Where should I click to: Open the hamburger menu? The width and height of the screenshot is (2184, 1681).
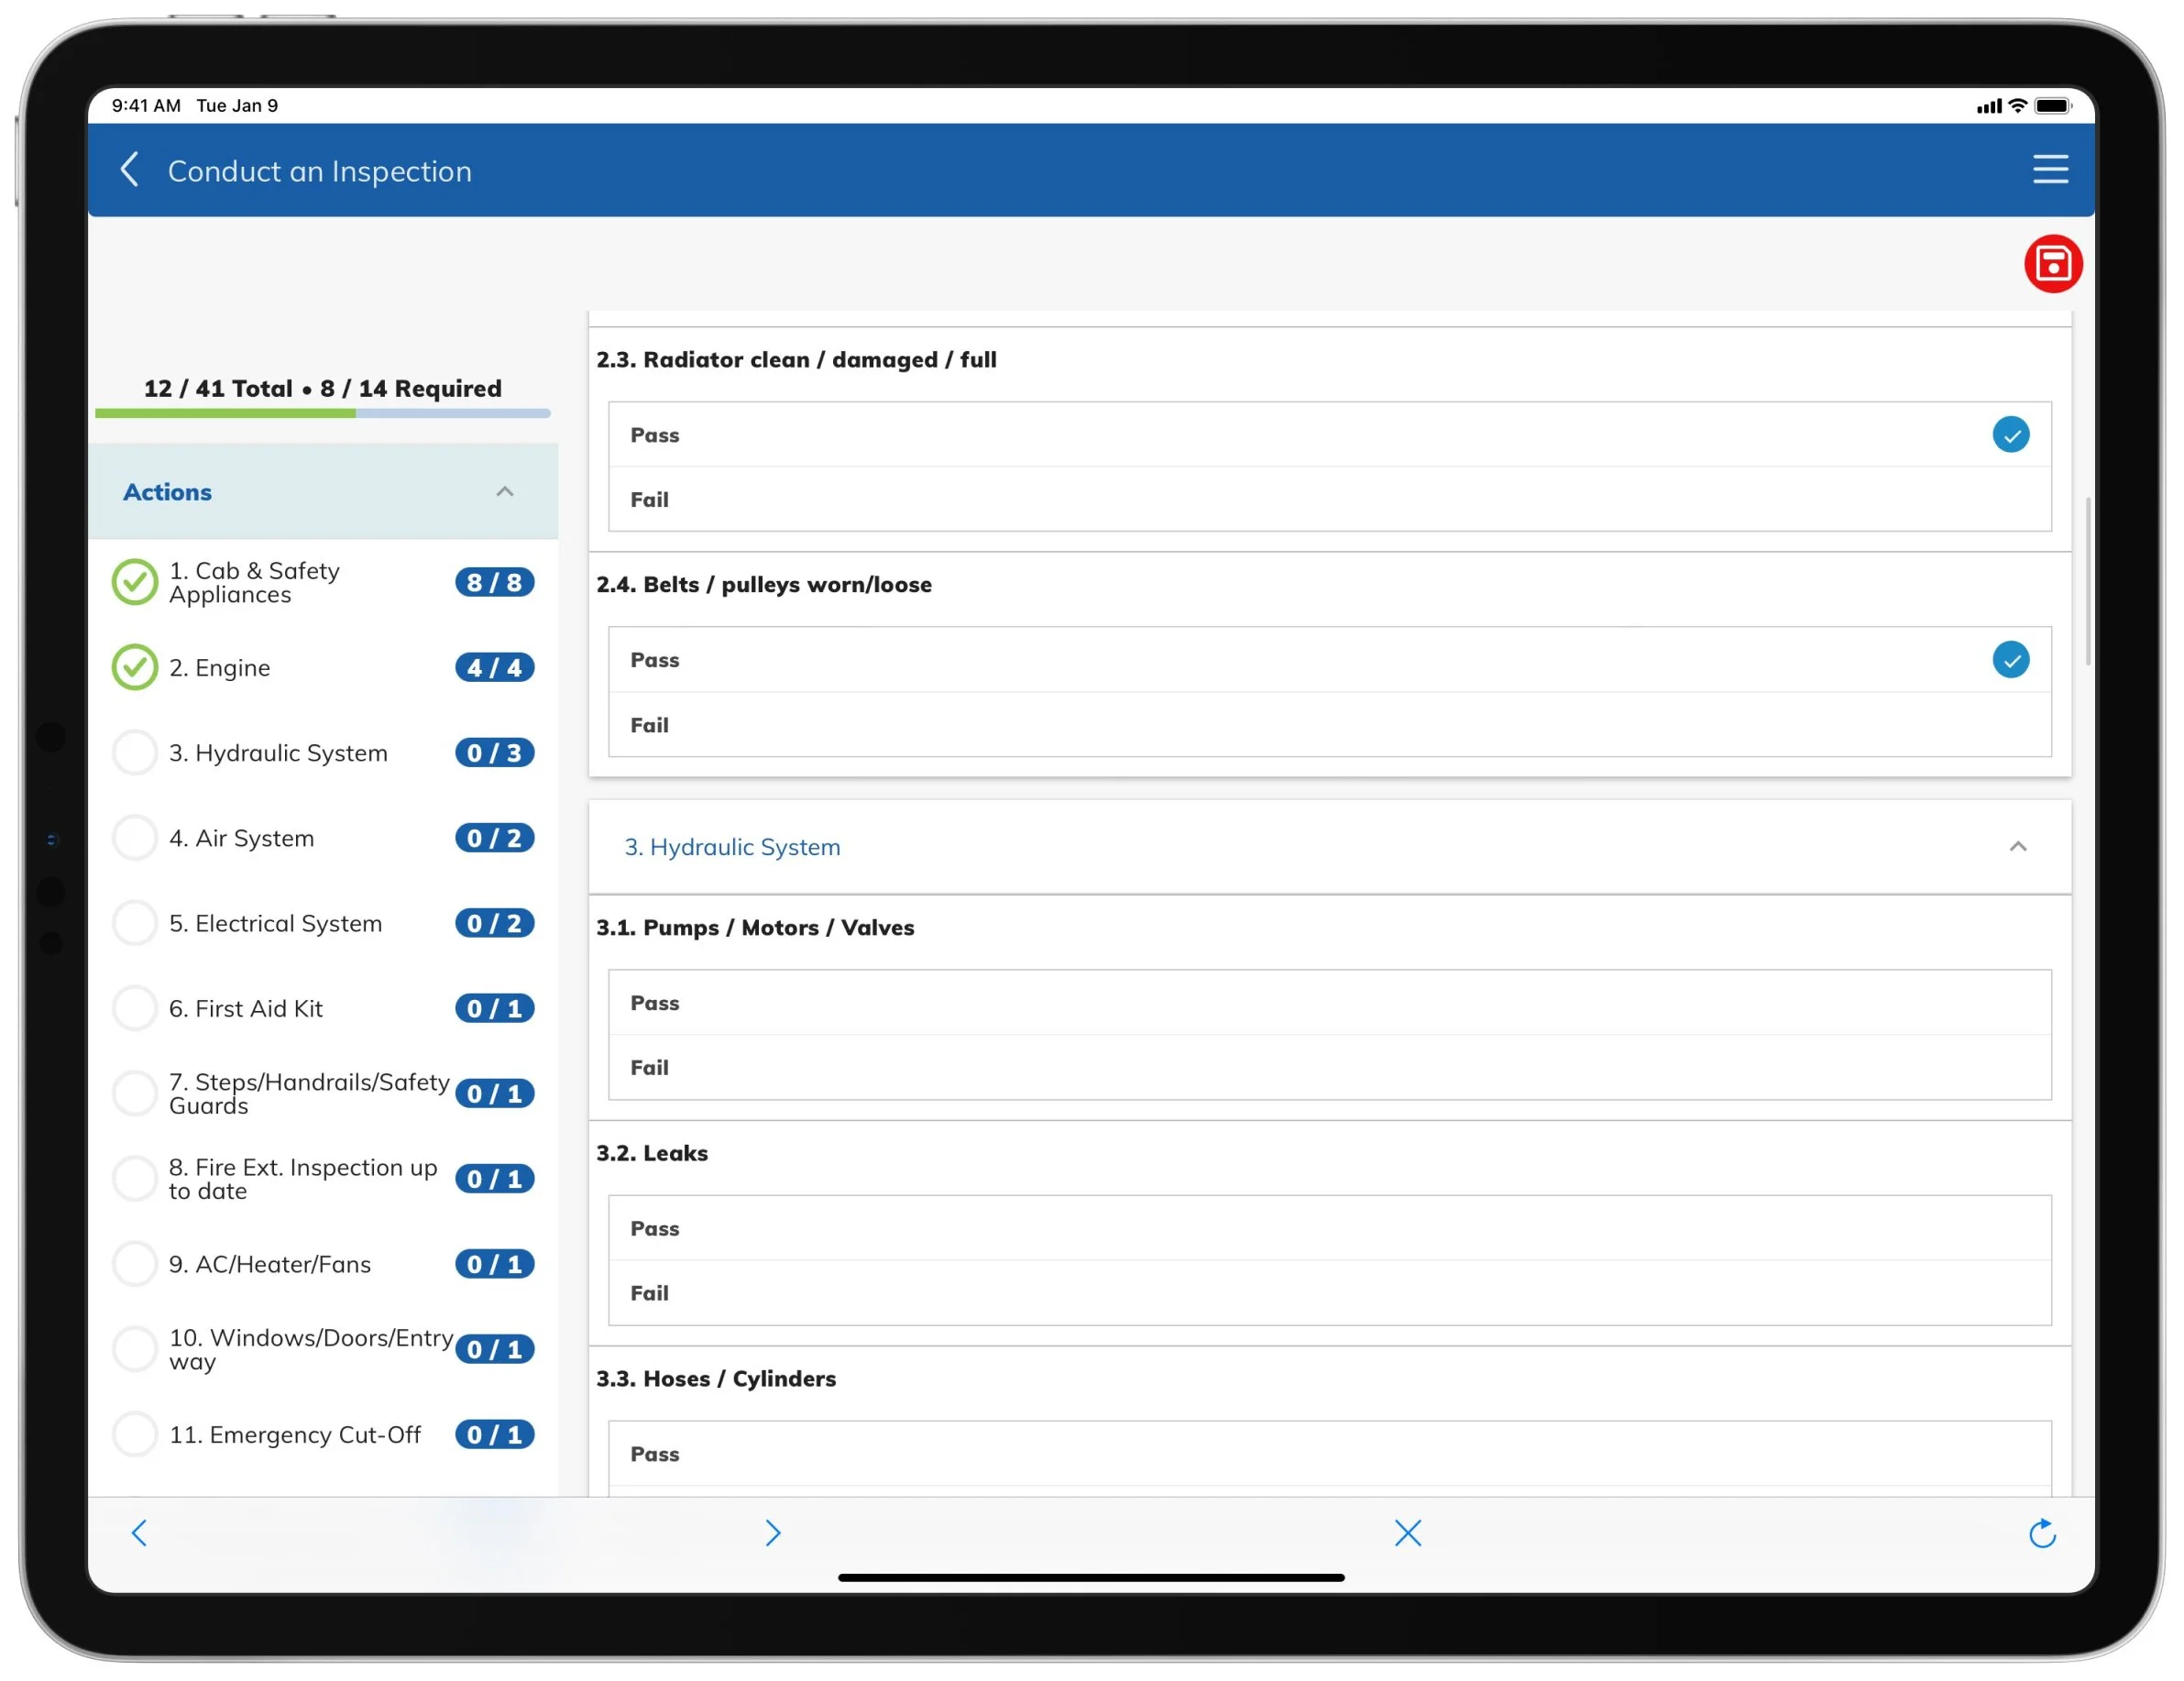pyautogui.click(x=2050, y=169)
